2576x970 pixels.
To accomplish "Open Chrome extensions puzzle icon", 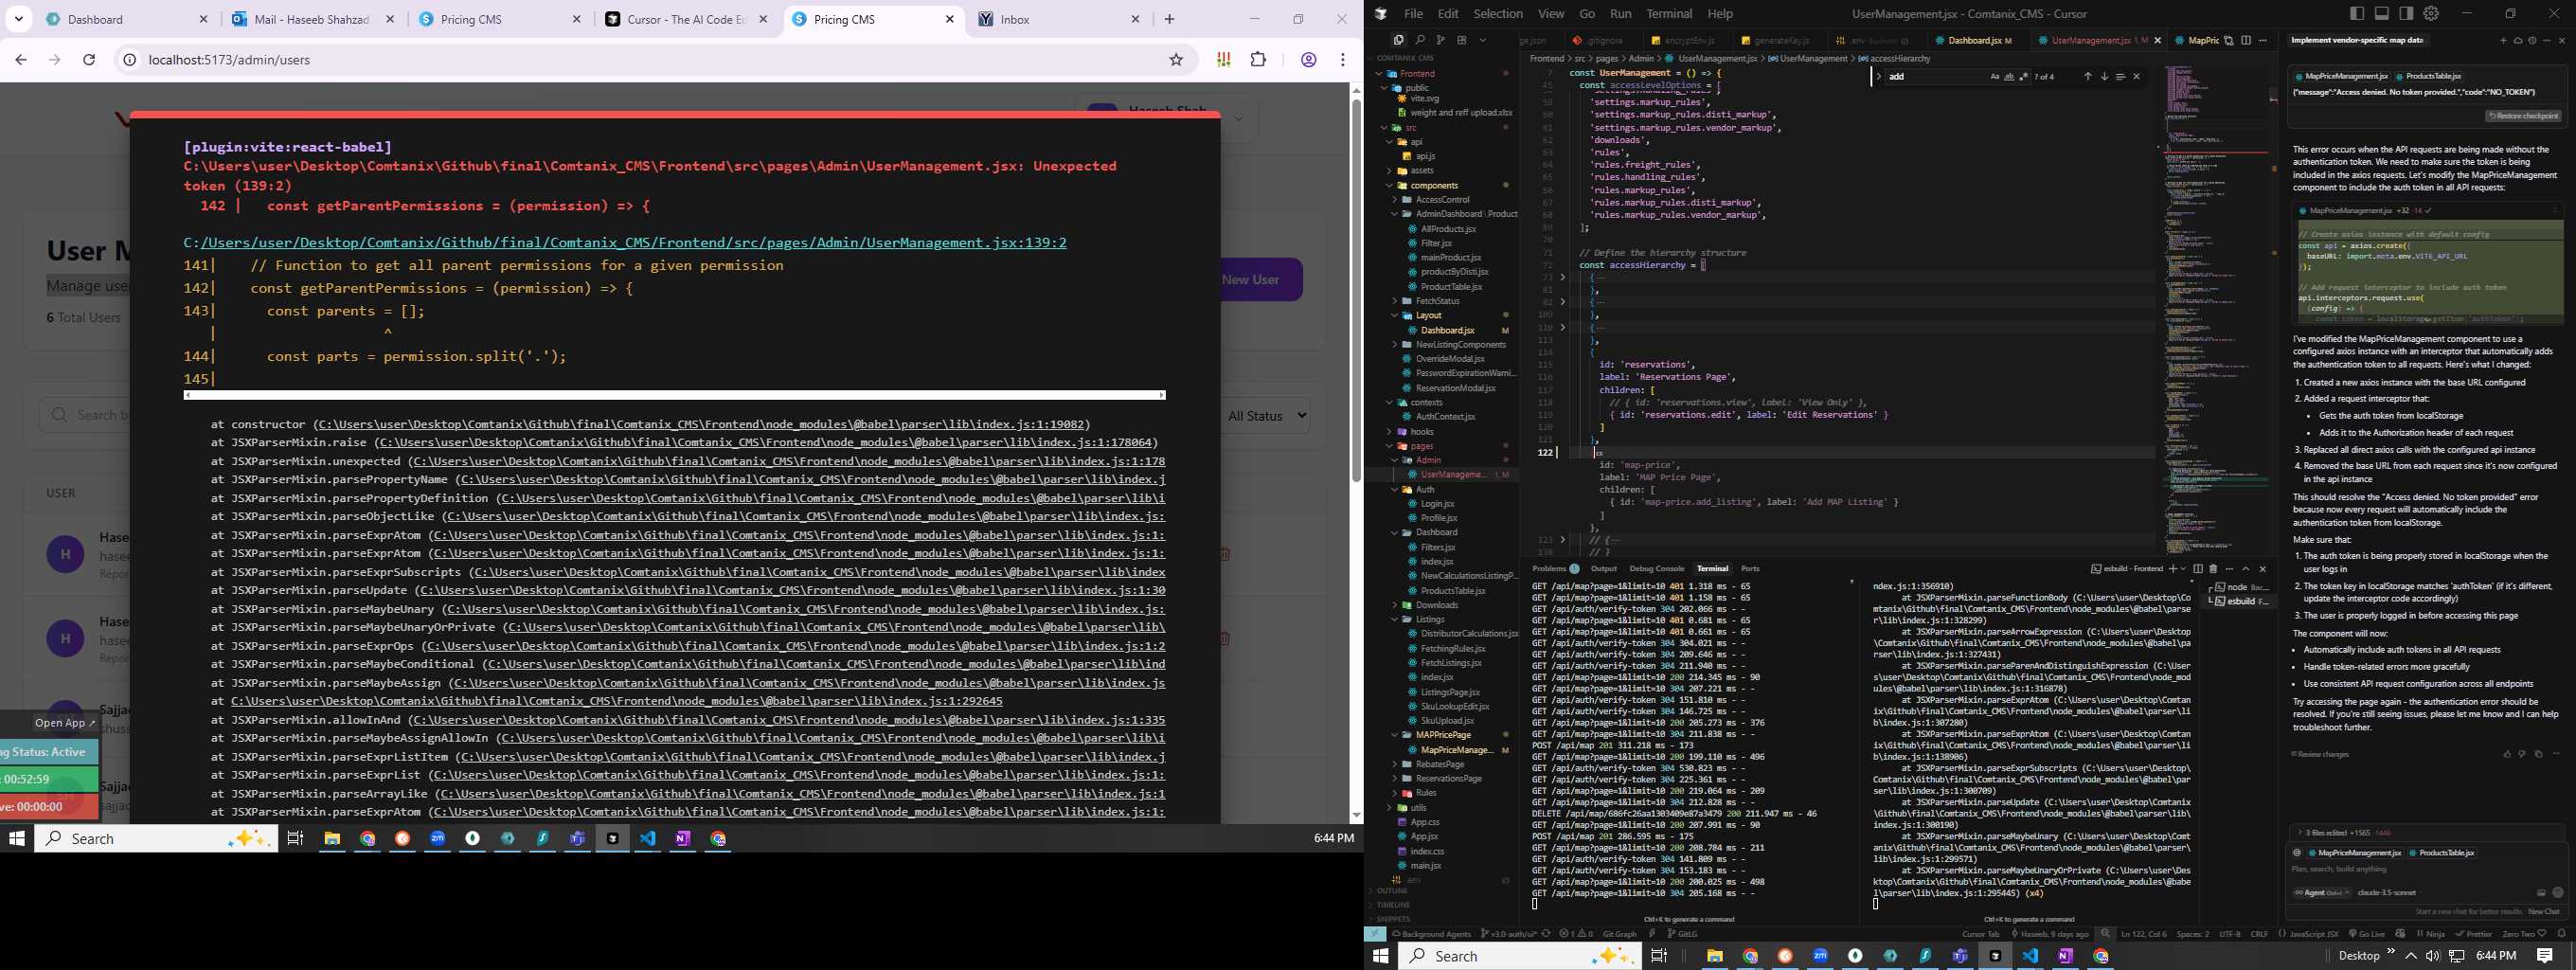I will 1258,60.
